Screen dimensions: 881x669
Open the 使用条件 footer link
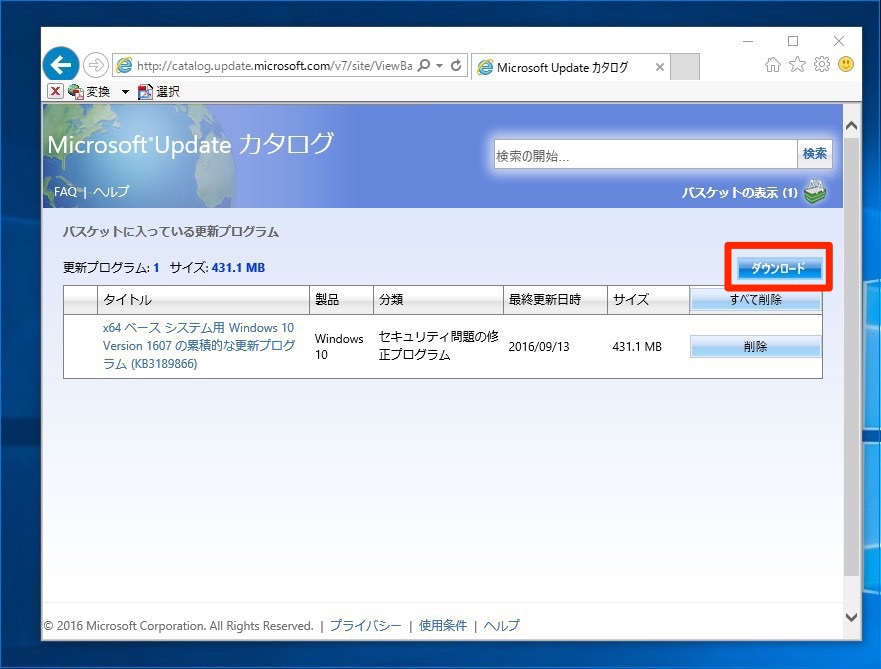point(443,625)
